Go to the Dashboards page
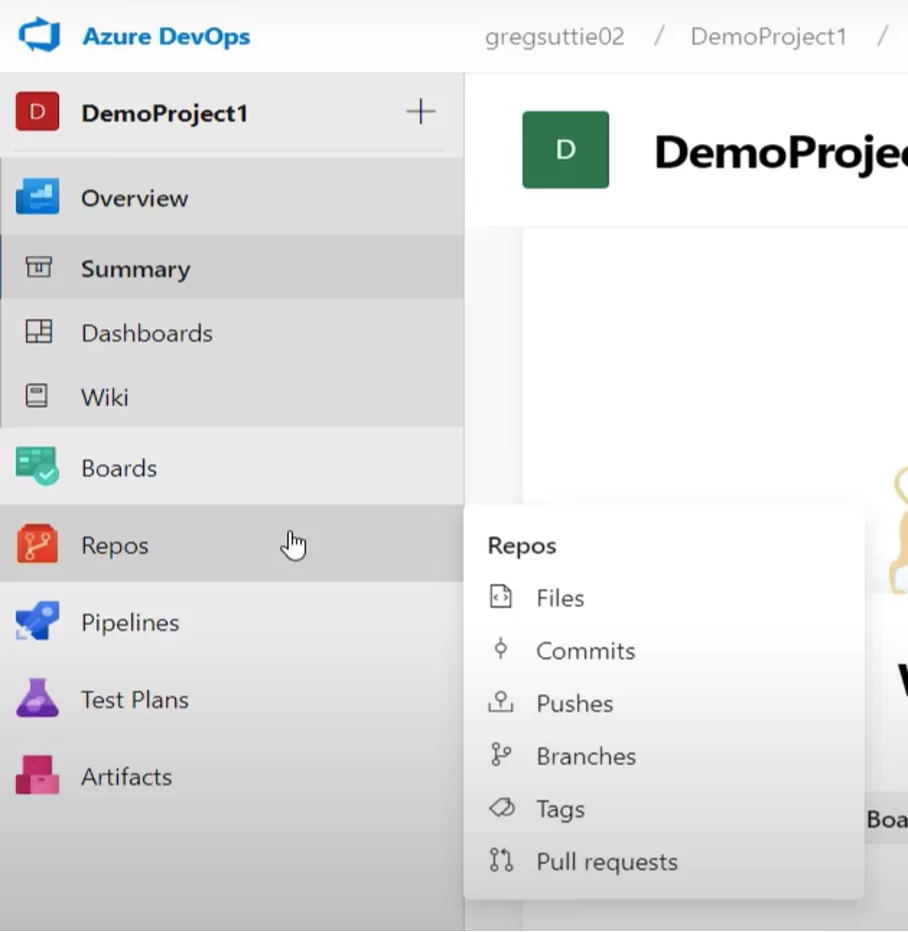This screenshot has height=932, width=908. 146,333
